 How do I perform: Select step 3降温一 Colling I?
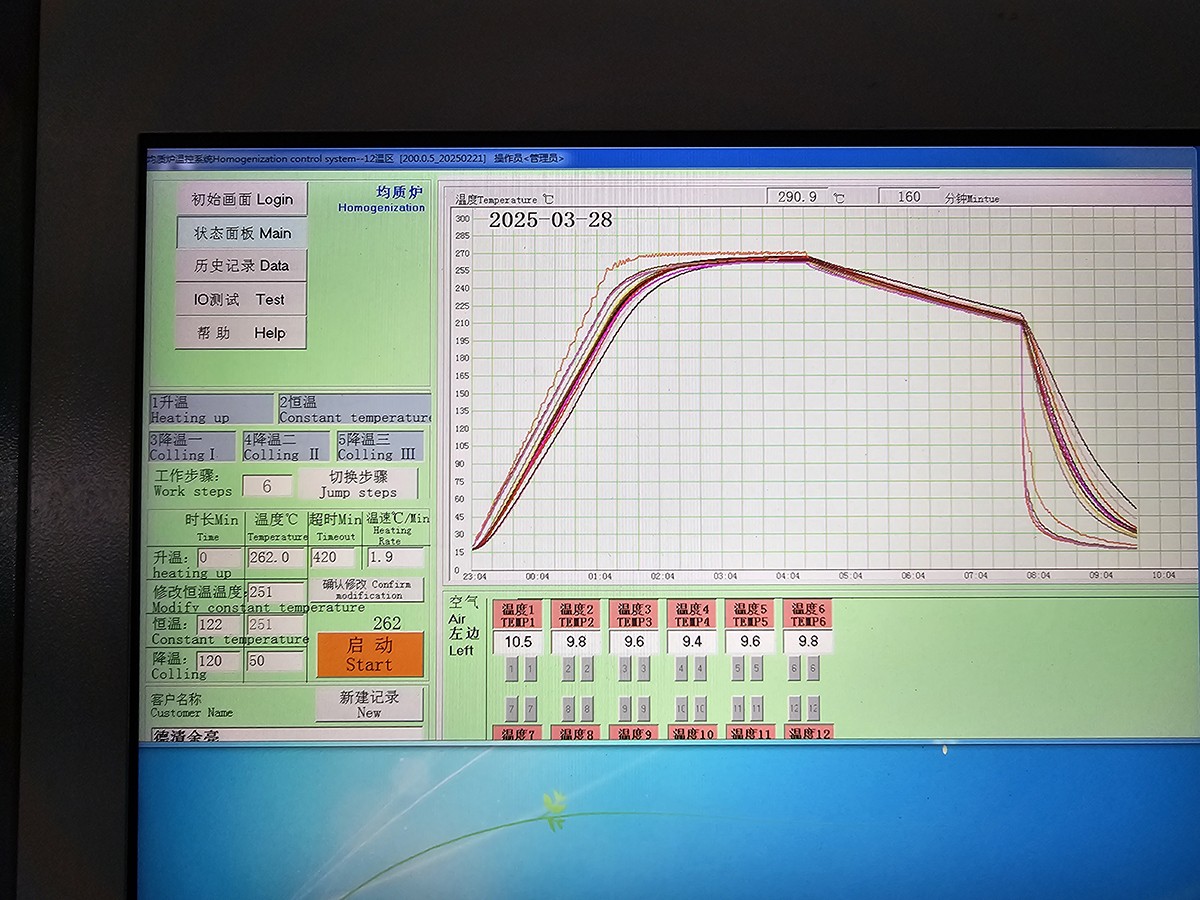(x=192, y=446)
